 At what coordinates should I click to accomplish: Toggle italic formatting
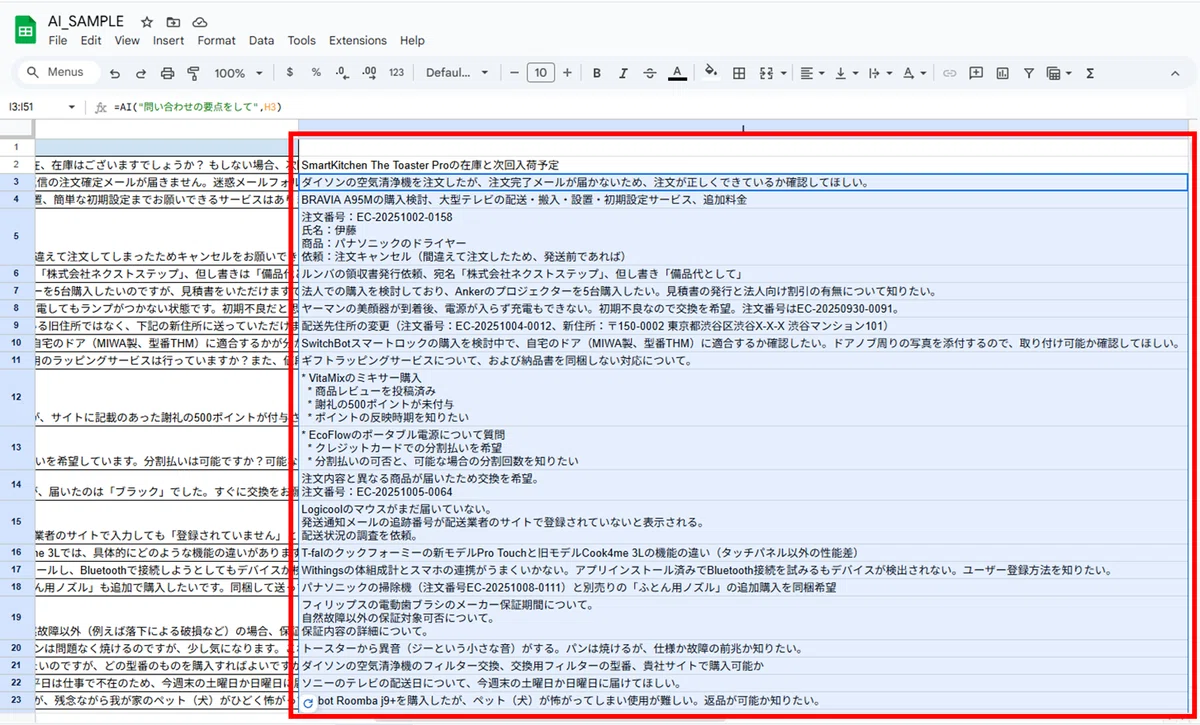click(x=623, y=73)
